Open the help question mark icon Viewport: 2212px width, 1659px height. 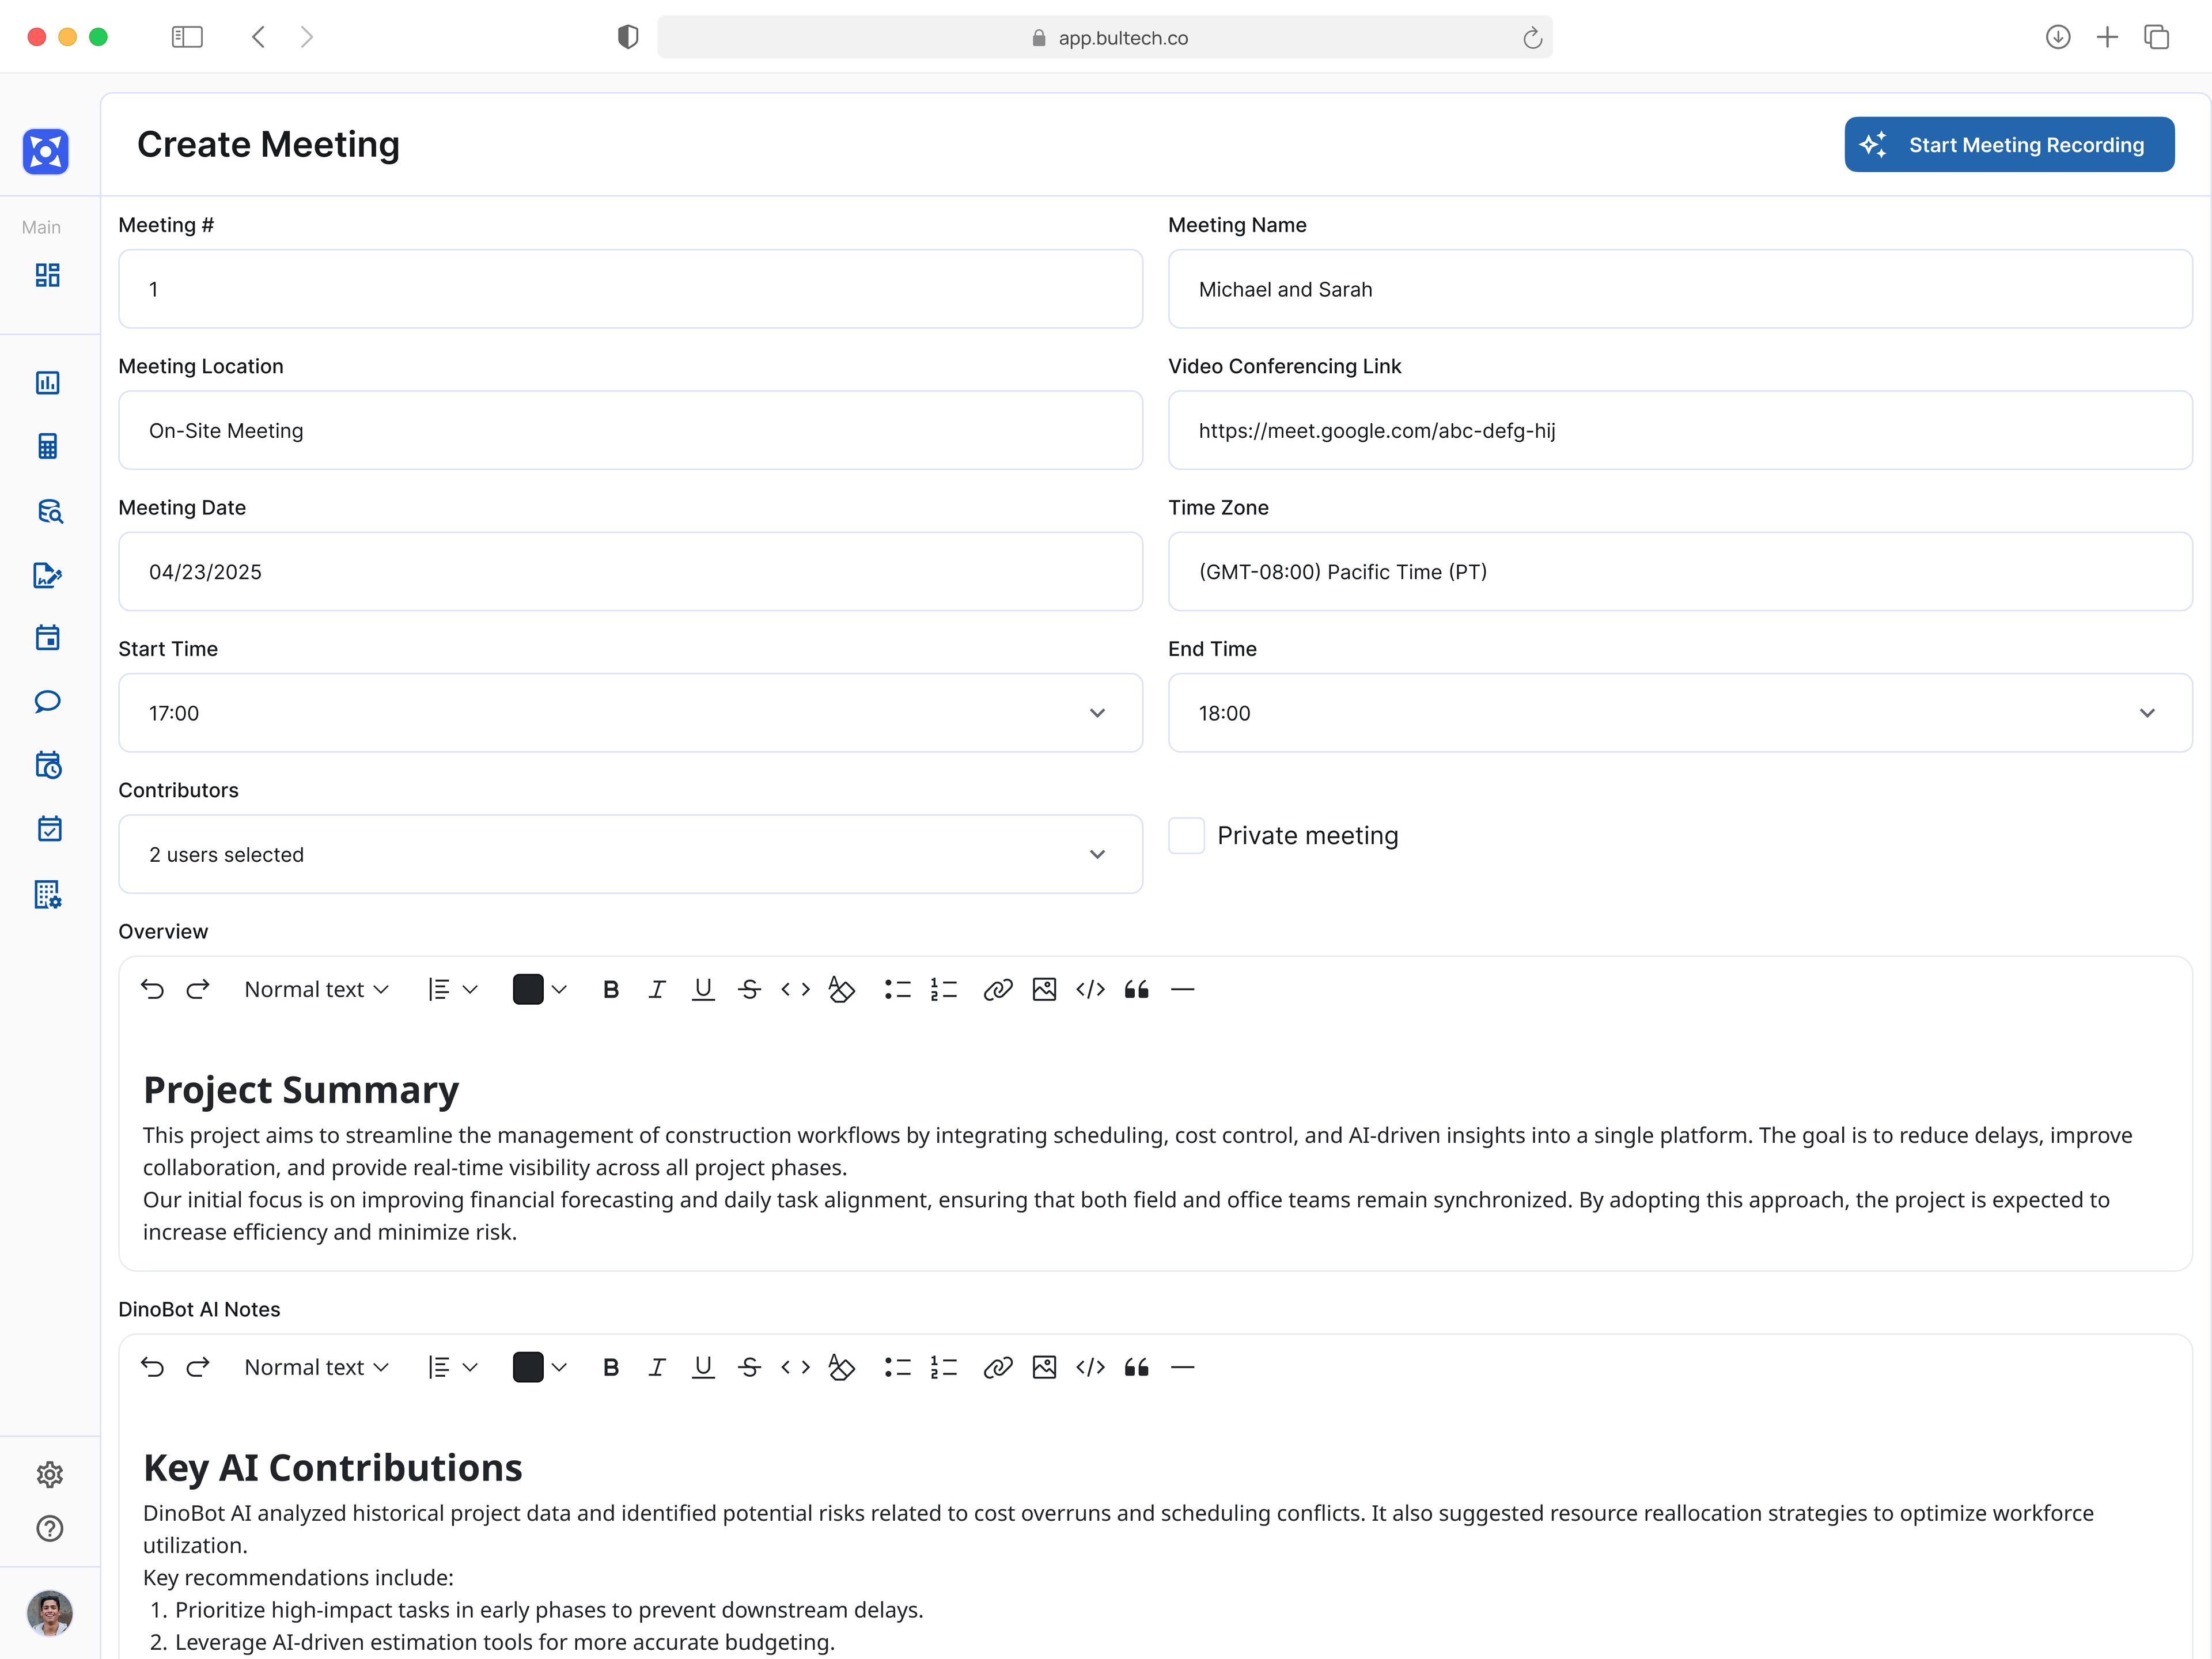coord(49,1529)
